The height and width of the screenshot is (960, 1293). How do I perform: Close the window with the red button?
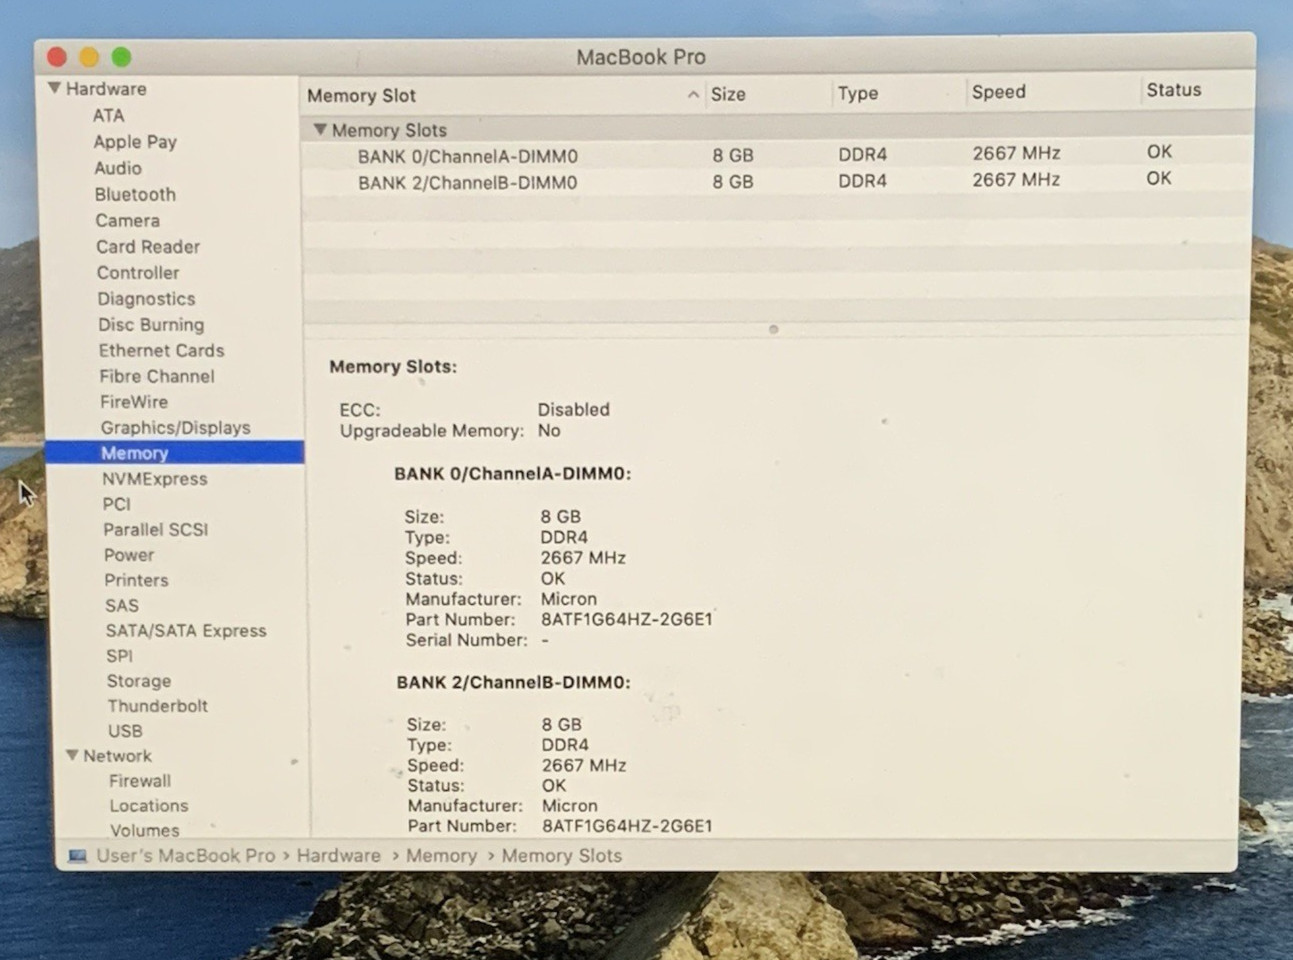click(x=56, y=57)
